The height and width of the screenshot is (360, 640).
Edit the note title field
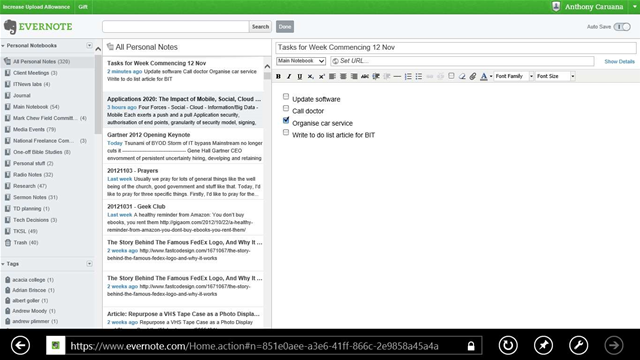456,47
